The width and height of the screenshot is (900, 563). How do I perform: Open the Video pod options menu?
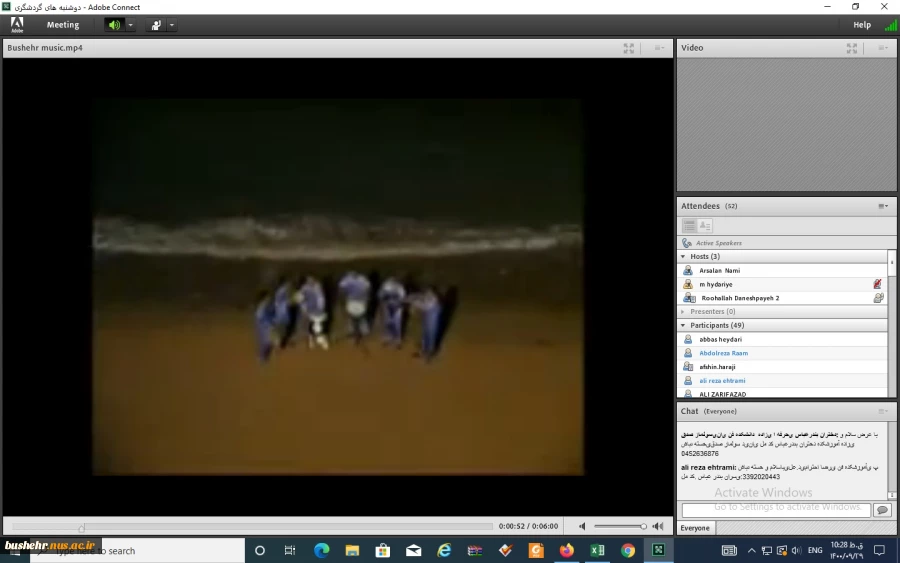(x=883, y=48)
